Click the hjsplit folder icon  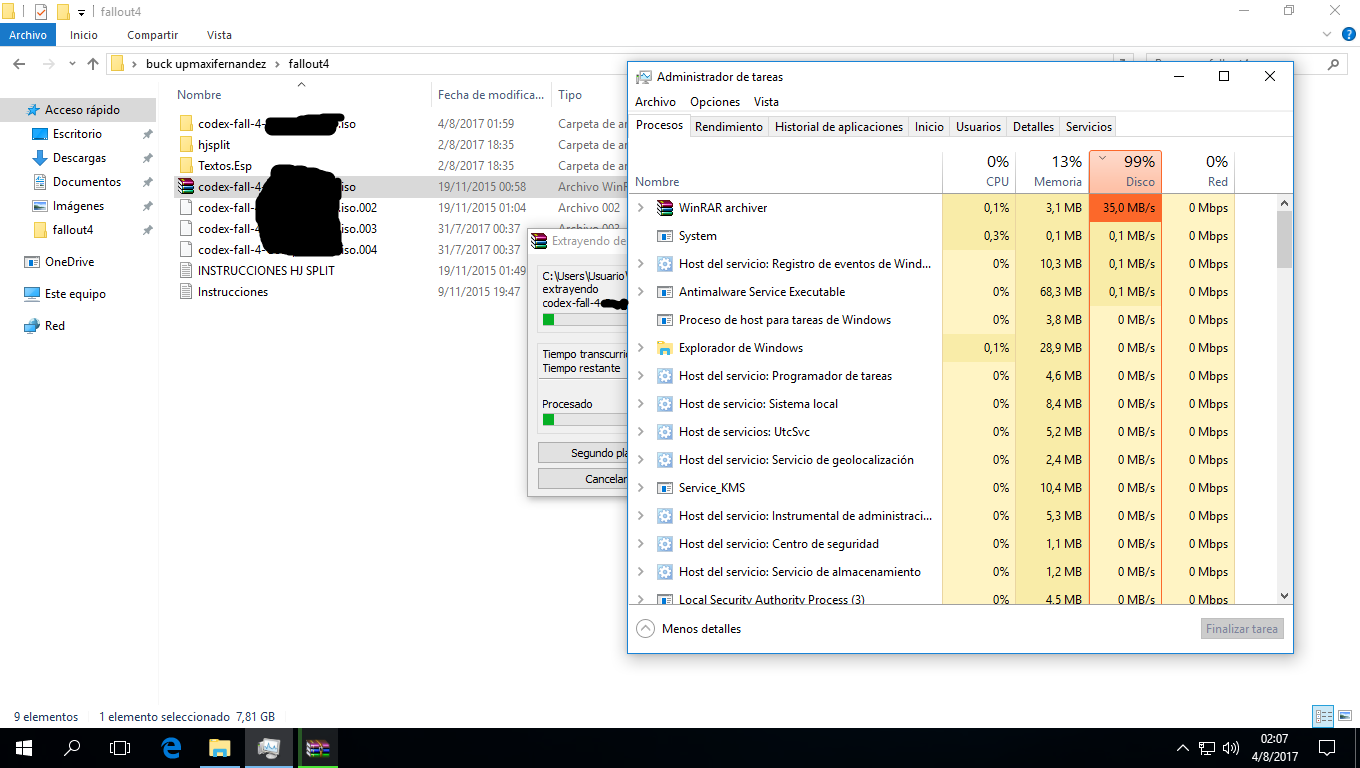click(x=186, y=145)
